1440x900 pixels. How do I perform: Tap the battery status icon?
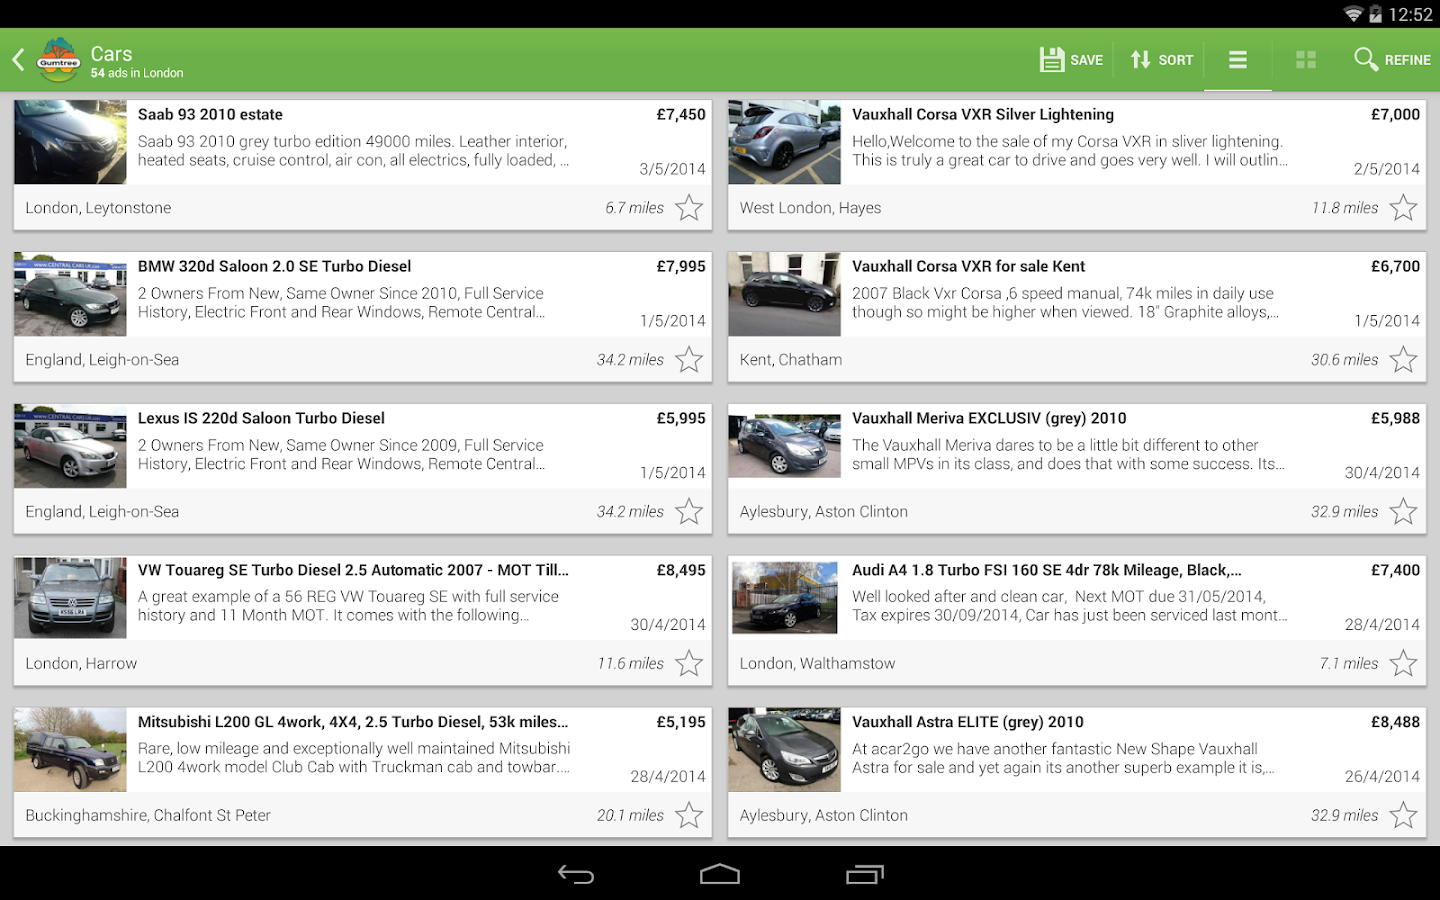(x=1375, y=14)
